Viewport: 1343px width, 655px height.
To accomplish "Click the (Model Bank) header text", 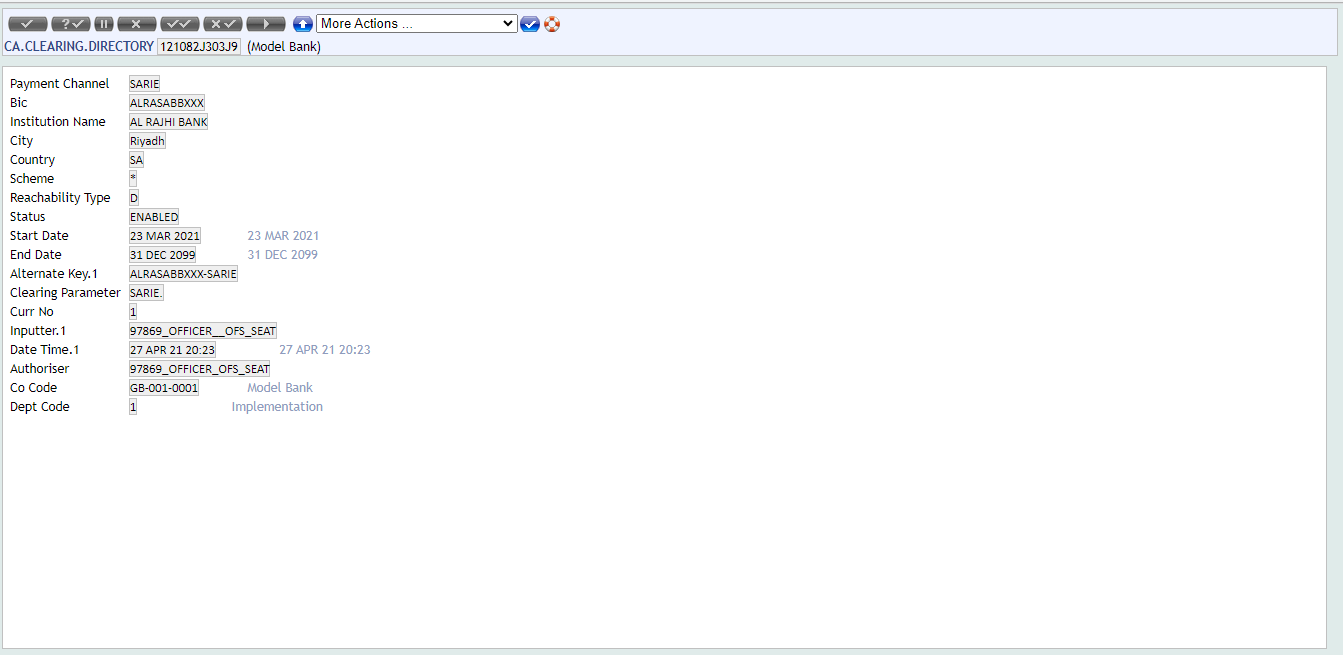I will pos(284,47).
